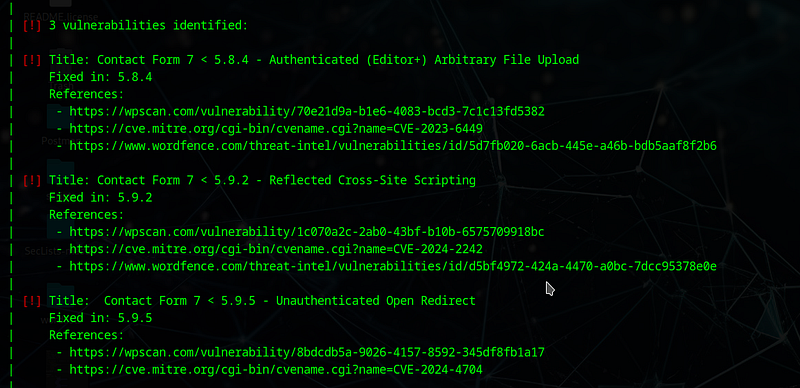Open the wpscan.com link ending in 6575709918bc
800x388 pixels.
[x=307, y=232]
